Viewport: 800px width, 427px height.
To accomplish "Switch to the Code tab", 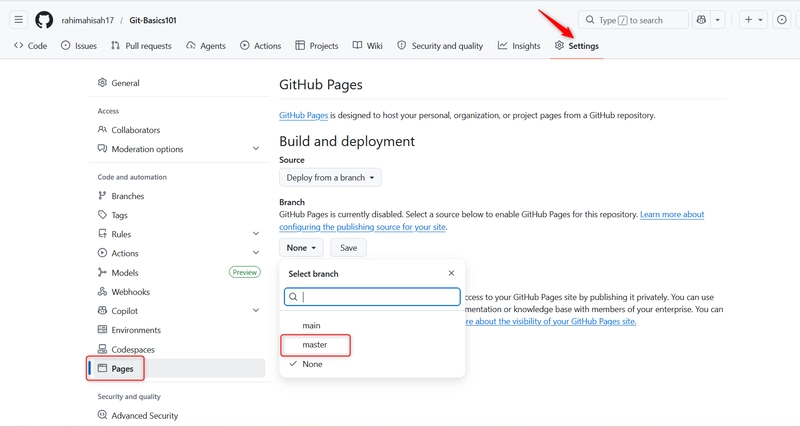I will pyautogui.click(x=31, y=45).
